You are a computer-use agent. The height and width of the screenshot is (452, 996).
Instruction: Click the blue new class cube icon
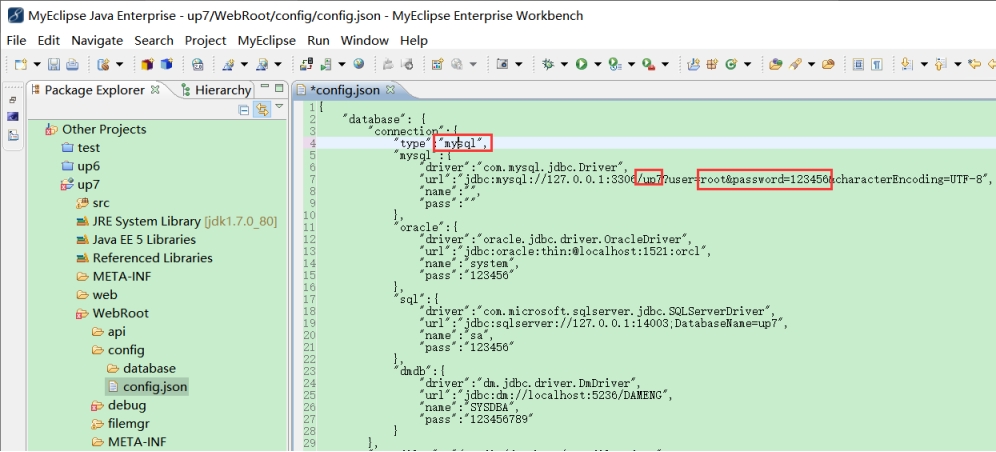click(x=166, y=64)
